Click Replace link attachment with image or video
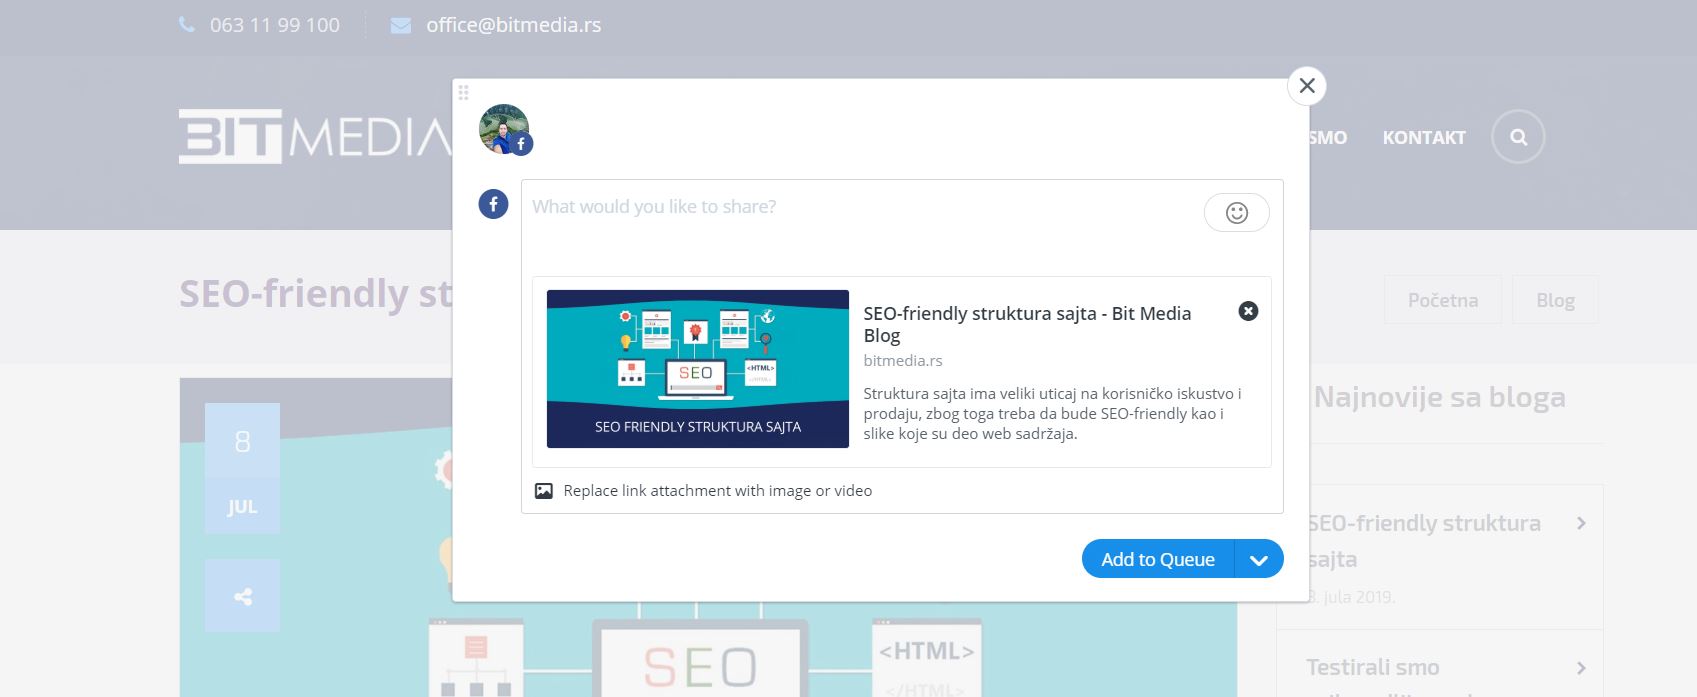The height and width of the screenshot is (697, 1697). 717,491
